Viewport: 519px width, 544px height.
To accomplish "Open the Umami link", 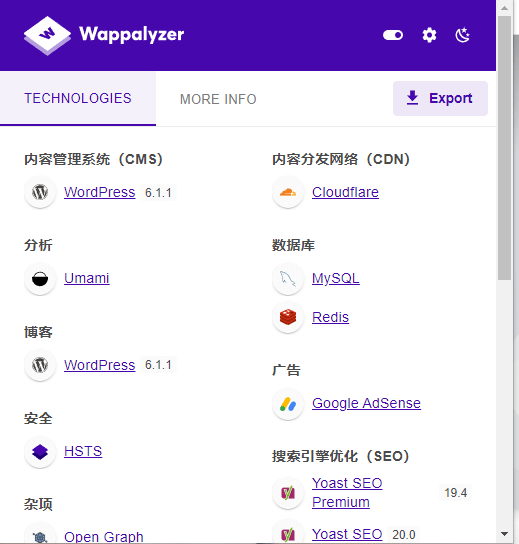I will coord(87,278).
